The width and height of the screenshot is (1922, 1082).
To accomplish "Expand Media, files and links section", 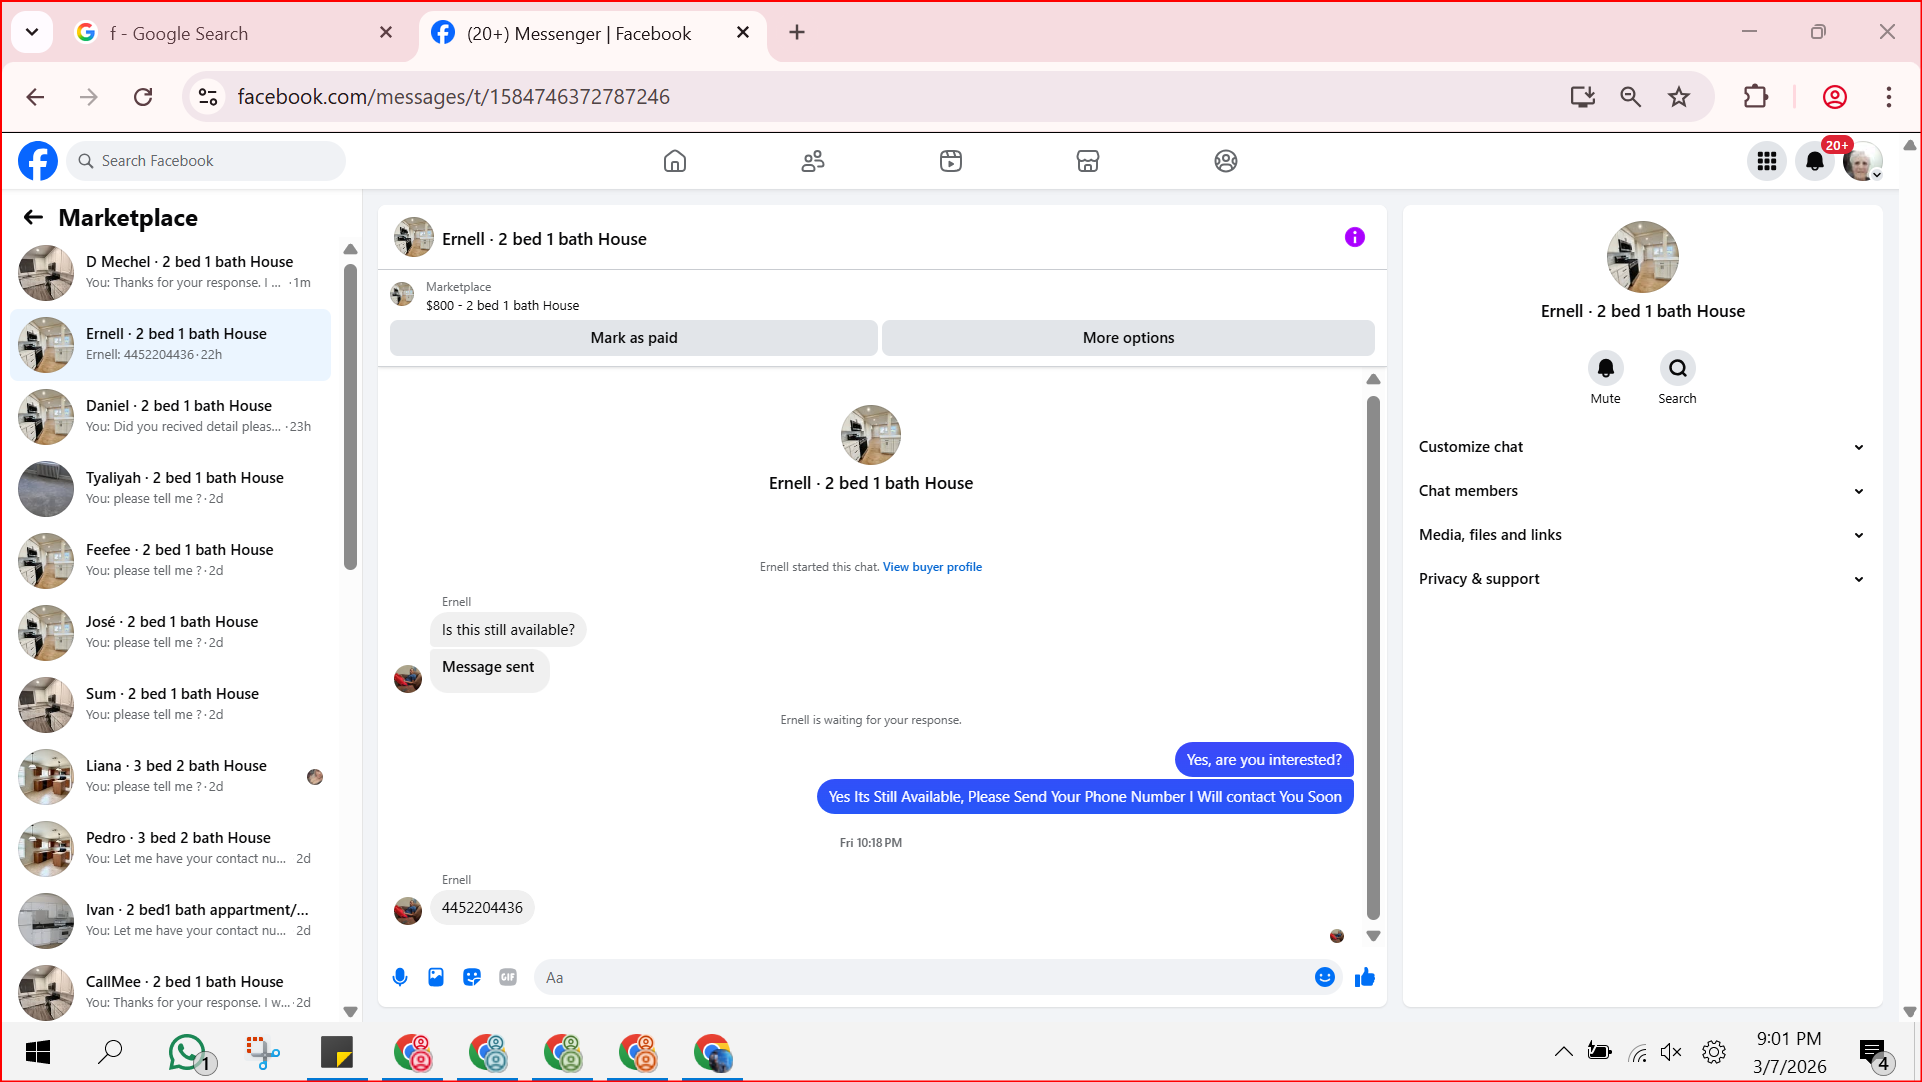I will 1642,535.
